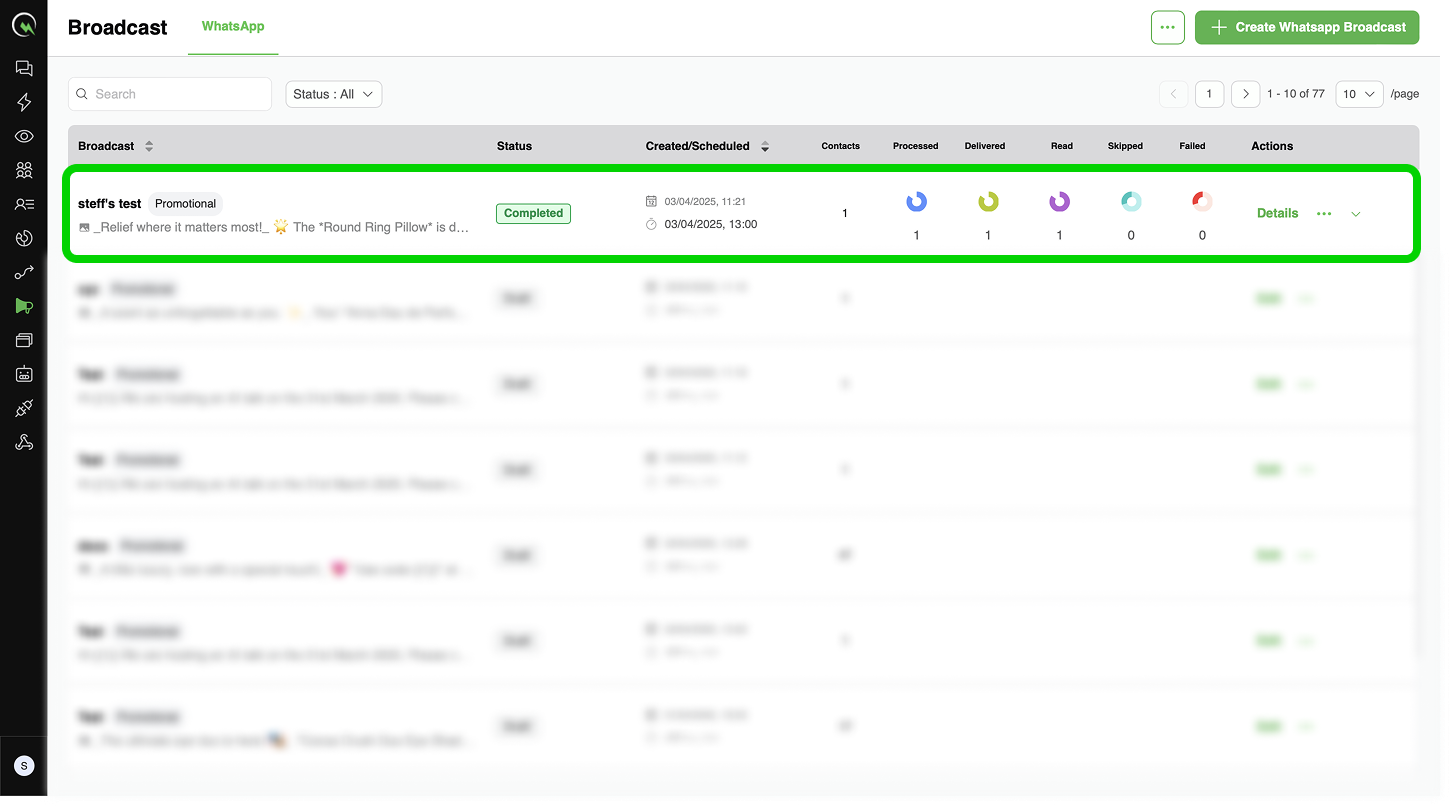The image size is (1450, 806).
Task: Open the 10 per page size dropdown
Action: click(1359, 94)
